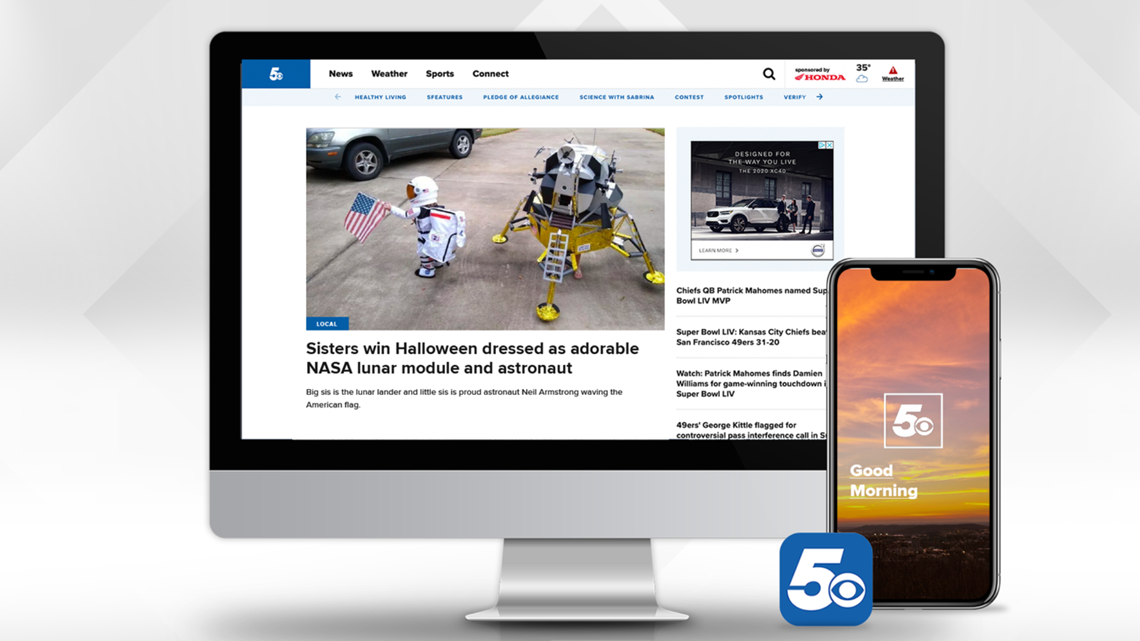
Task: Click the Volvo logo in the advertisement
Action: 817,250
